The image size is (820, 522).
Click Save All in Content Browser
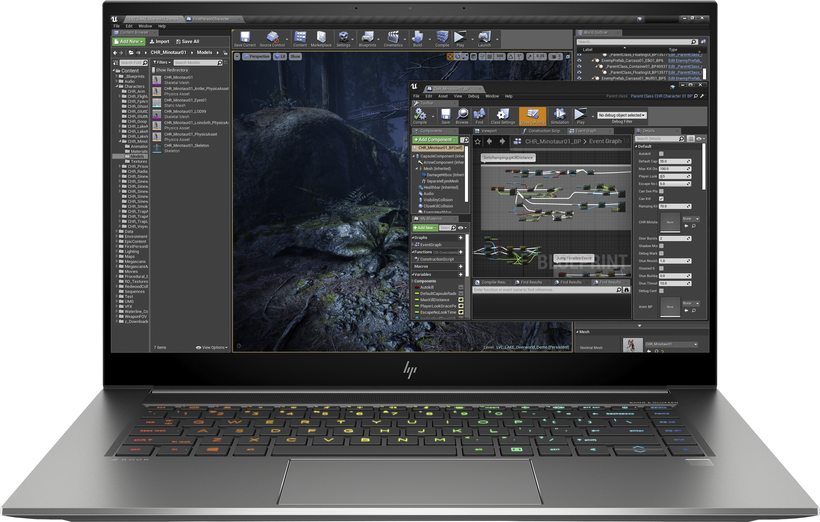(187, 41)
